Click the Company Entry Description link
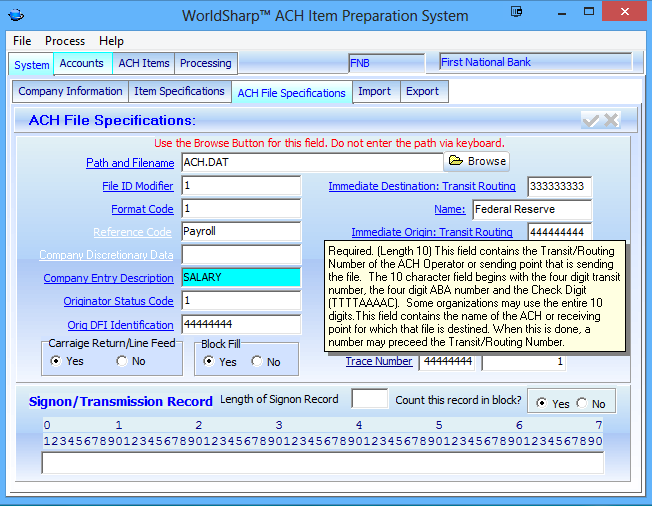Screen dimensions: 652x506 [x=108, y=278]
